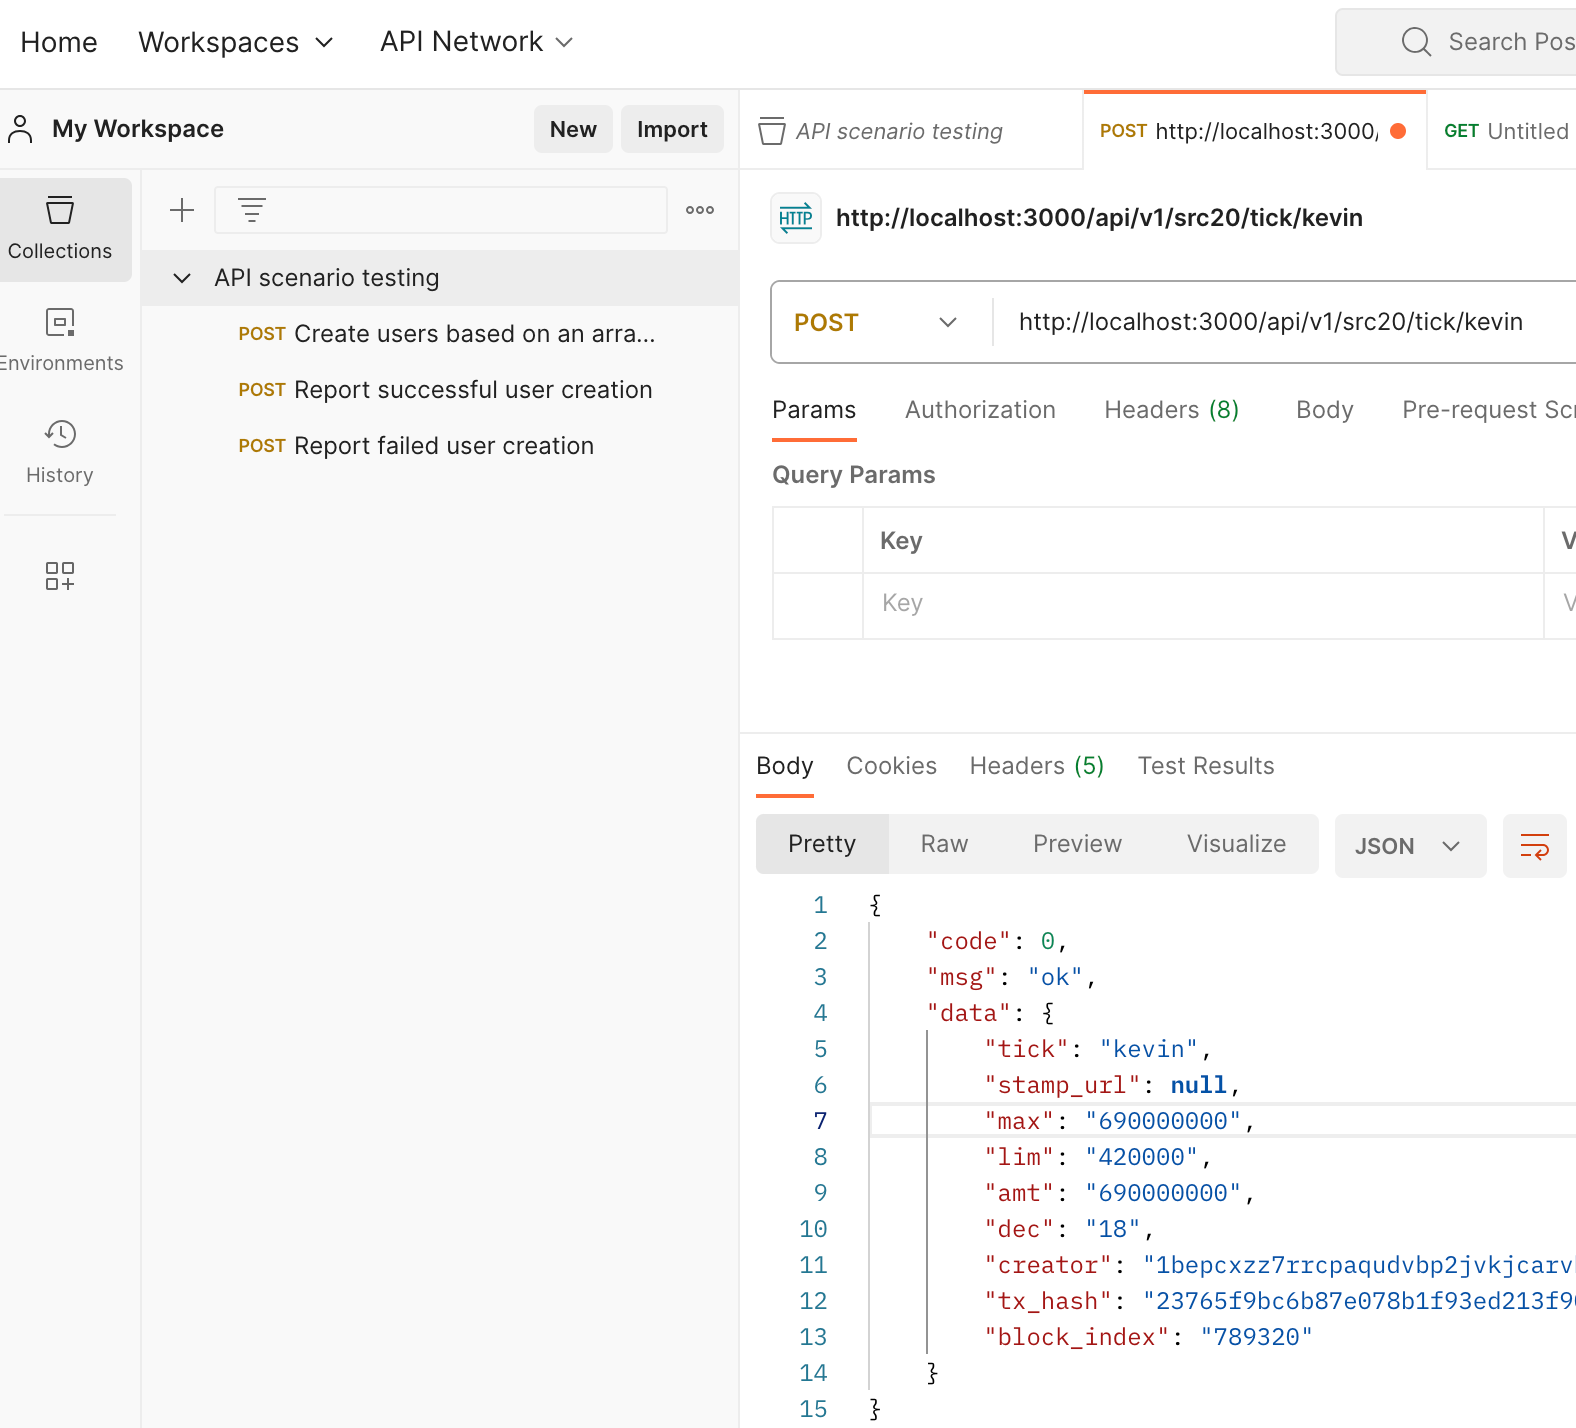Click the plus icon to create collection
1576x1428 pixels.
[x=182, y=210]
